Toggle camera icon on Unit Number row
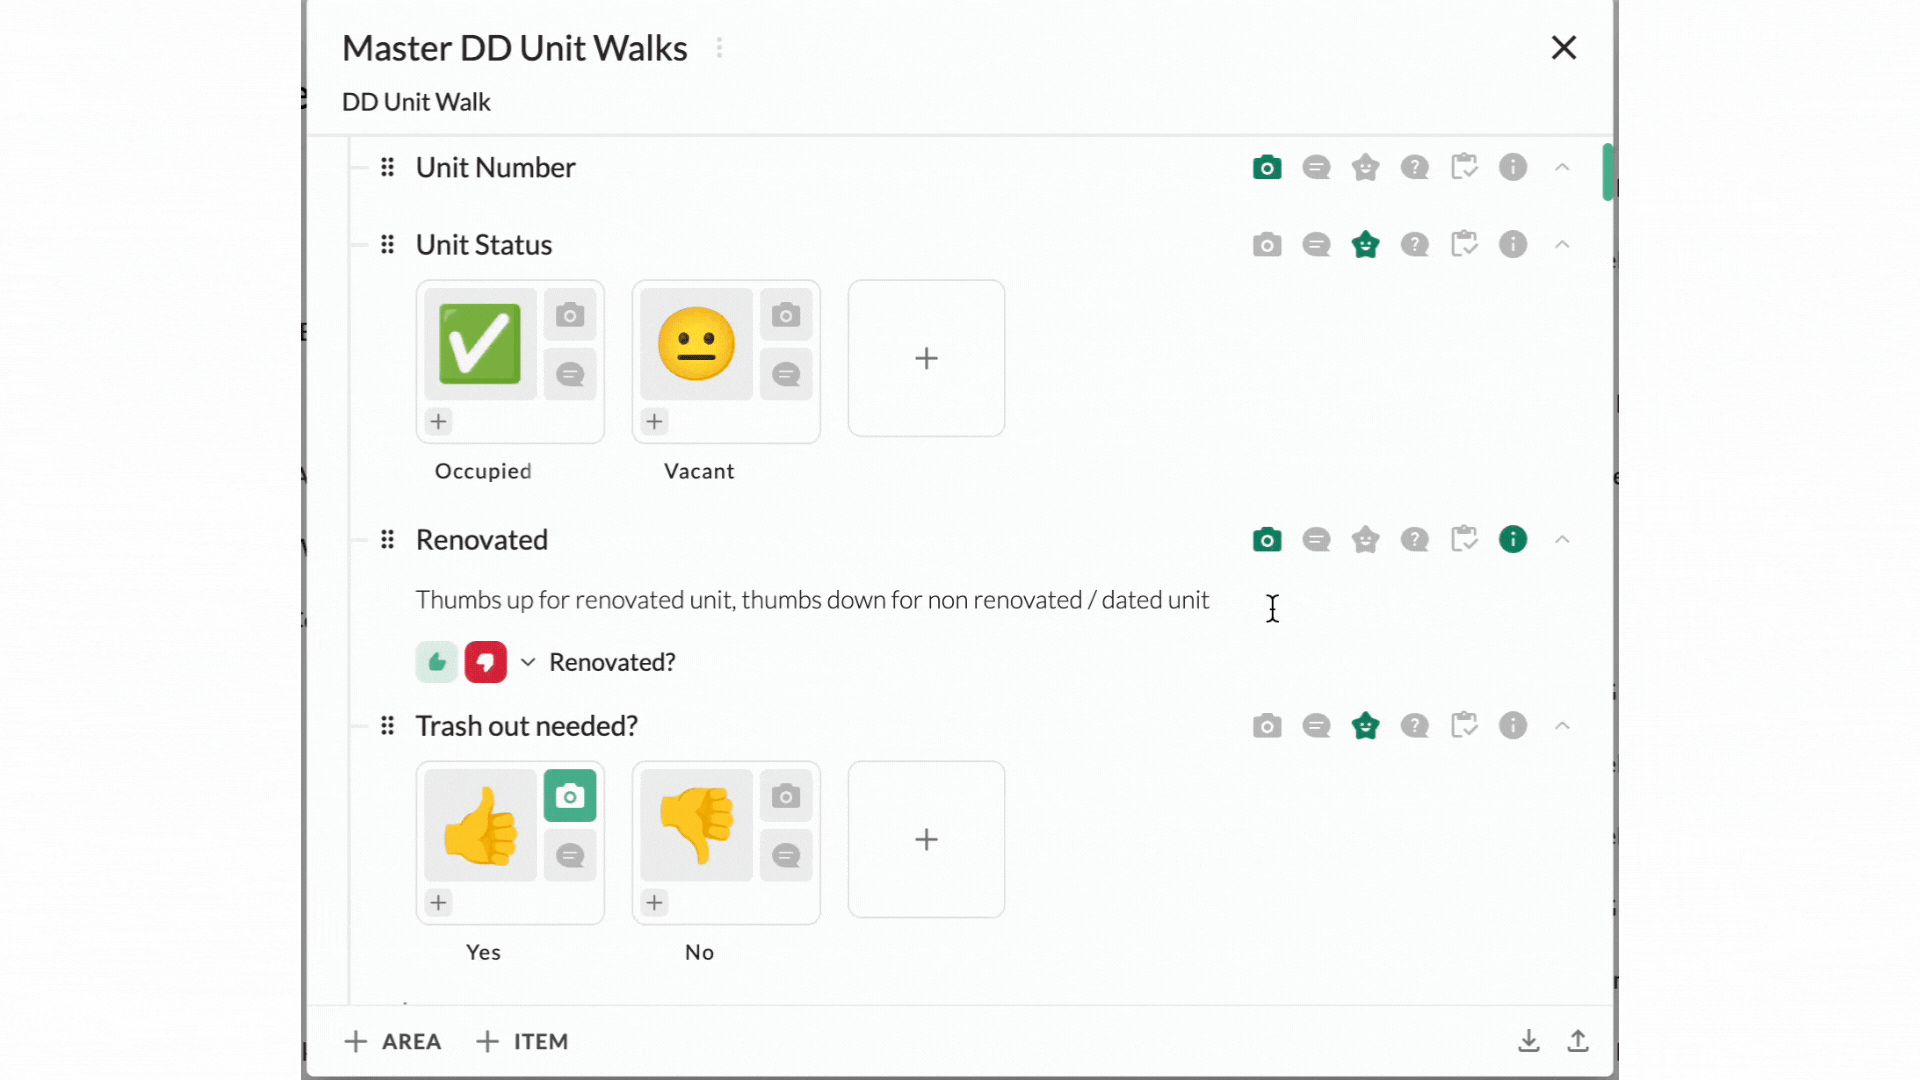 [1267, 167]
